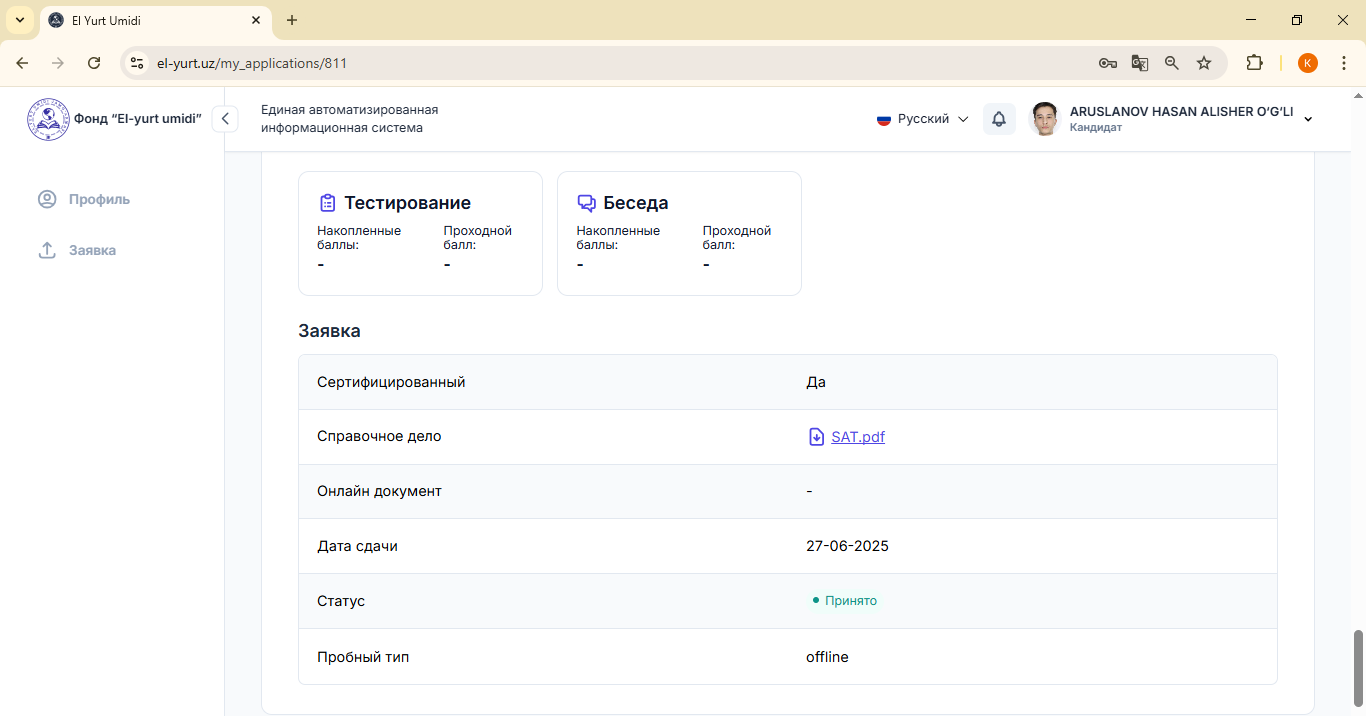Expand the user account menu chevron
This screenshot has width=1366, height=716.
[1308, 120]
